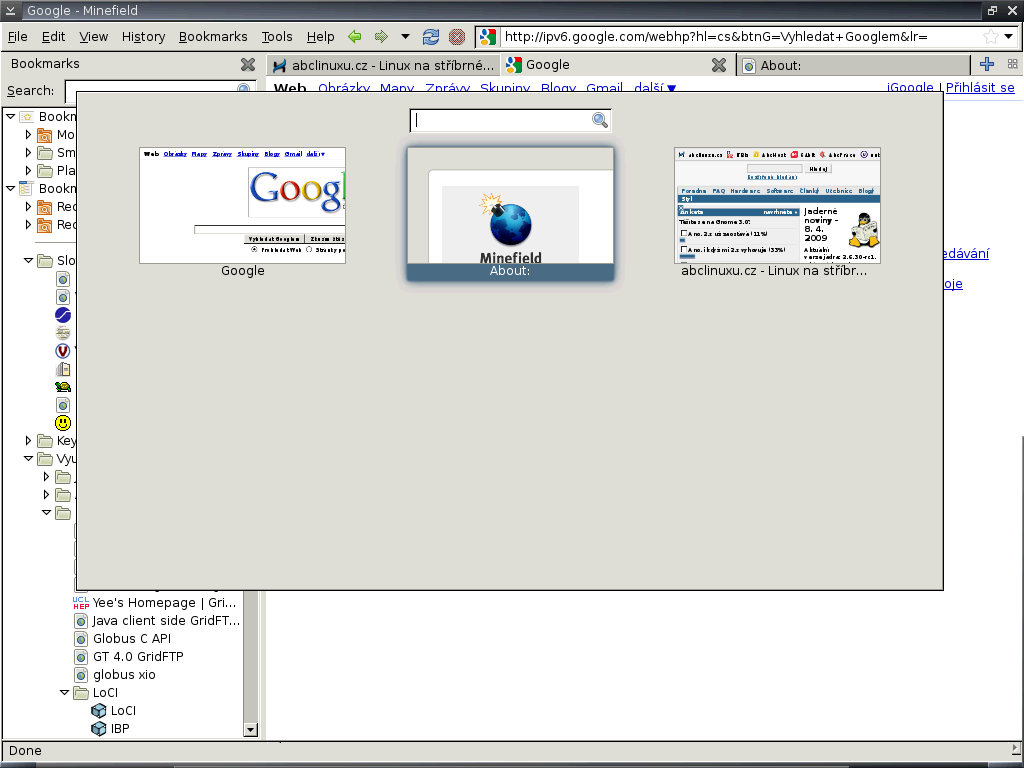Screen dimensions: 1024x768
Task: Open the URL bar history dropdown
Action: [x=1009, y=37]
